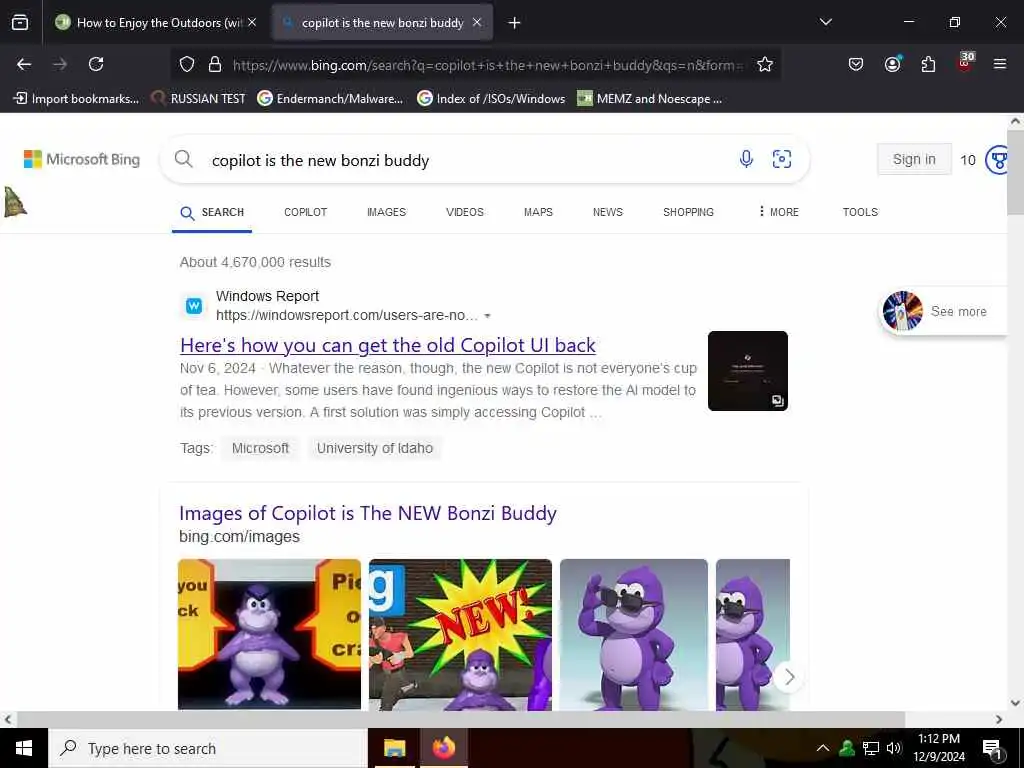
Task: Click the horizontal scrollbar thumb
Action: [x=460, y=719]
